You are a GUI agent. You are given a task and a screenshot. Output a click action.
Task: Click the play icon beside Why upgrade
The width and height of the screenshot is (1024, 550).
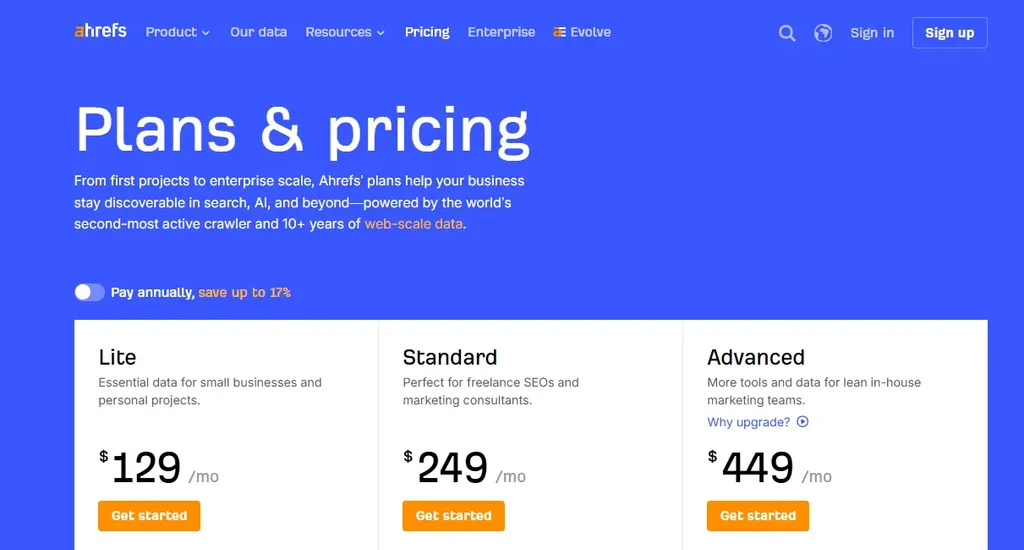coord(803,422)
